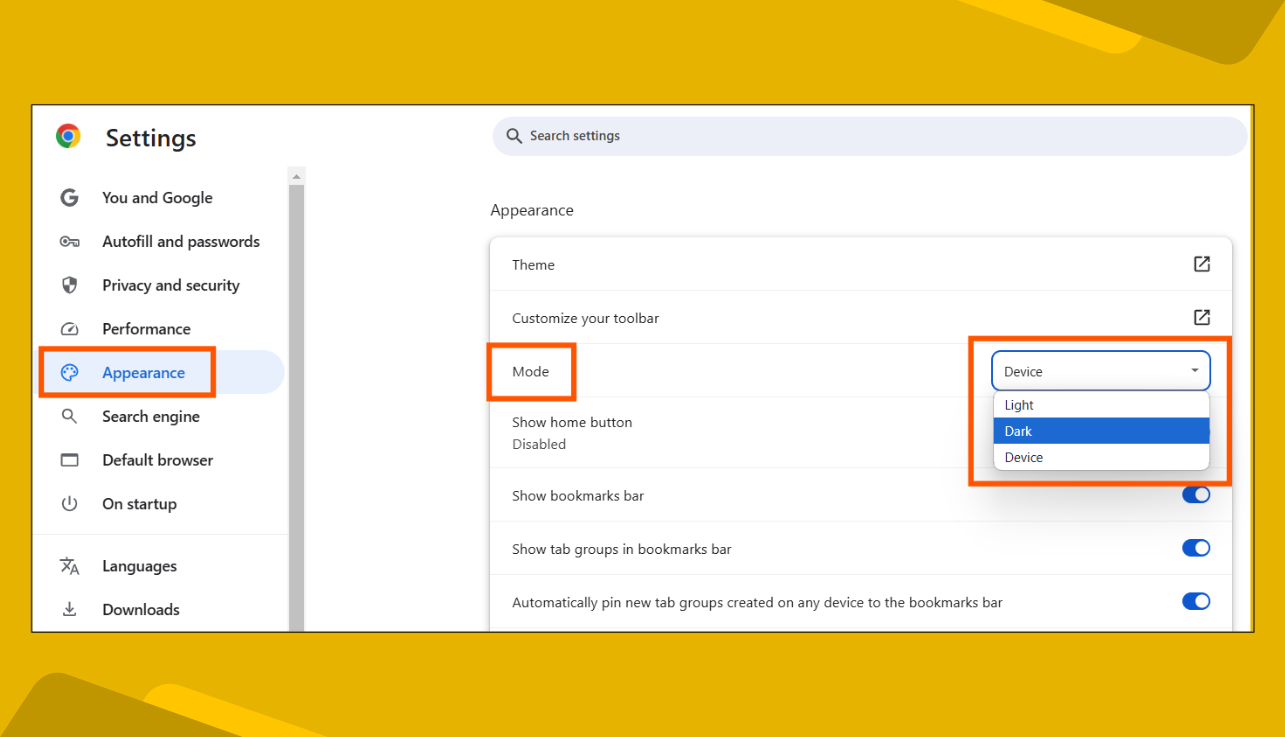Turn off Show tab groups in bookmarks bar
Screen dimensions: 1285x737
[1196, 548]
